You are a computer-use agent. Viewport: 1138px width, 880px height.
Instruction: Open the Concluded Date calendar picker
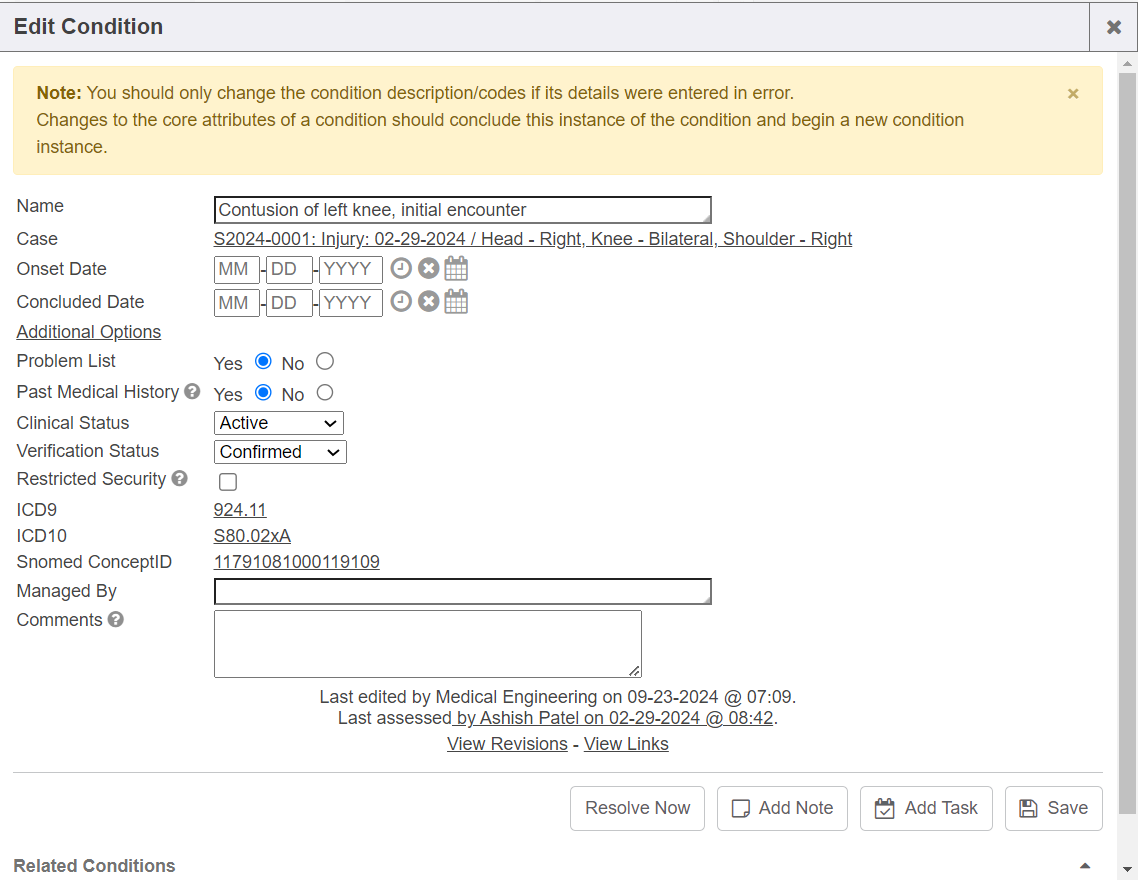pyautogui.click(x=456, y=302)
